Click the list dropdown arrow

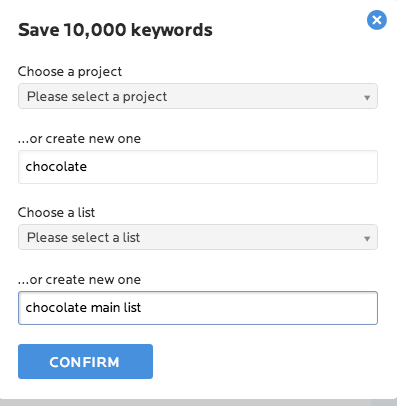tap(367, 239)
